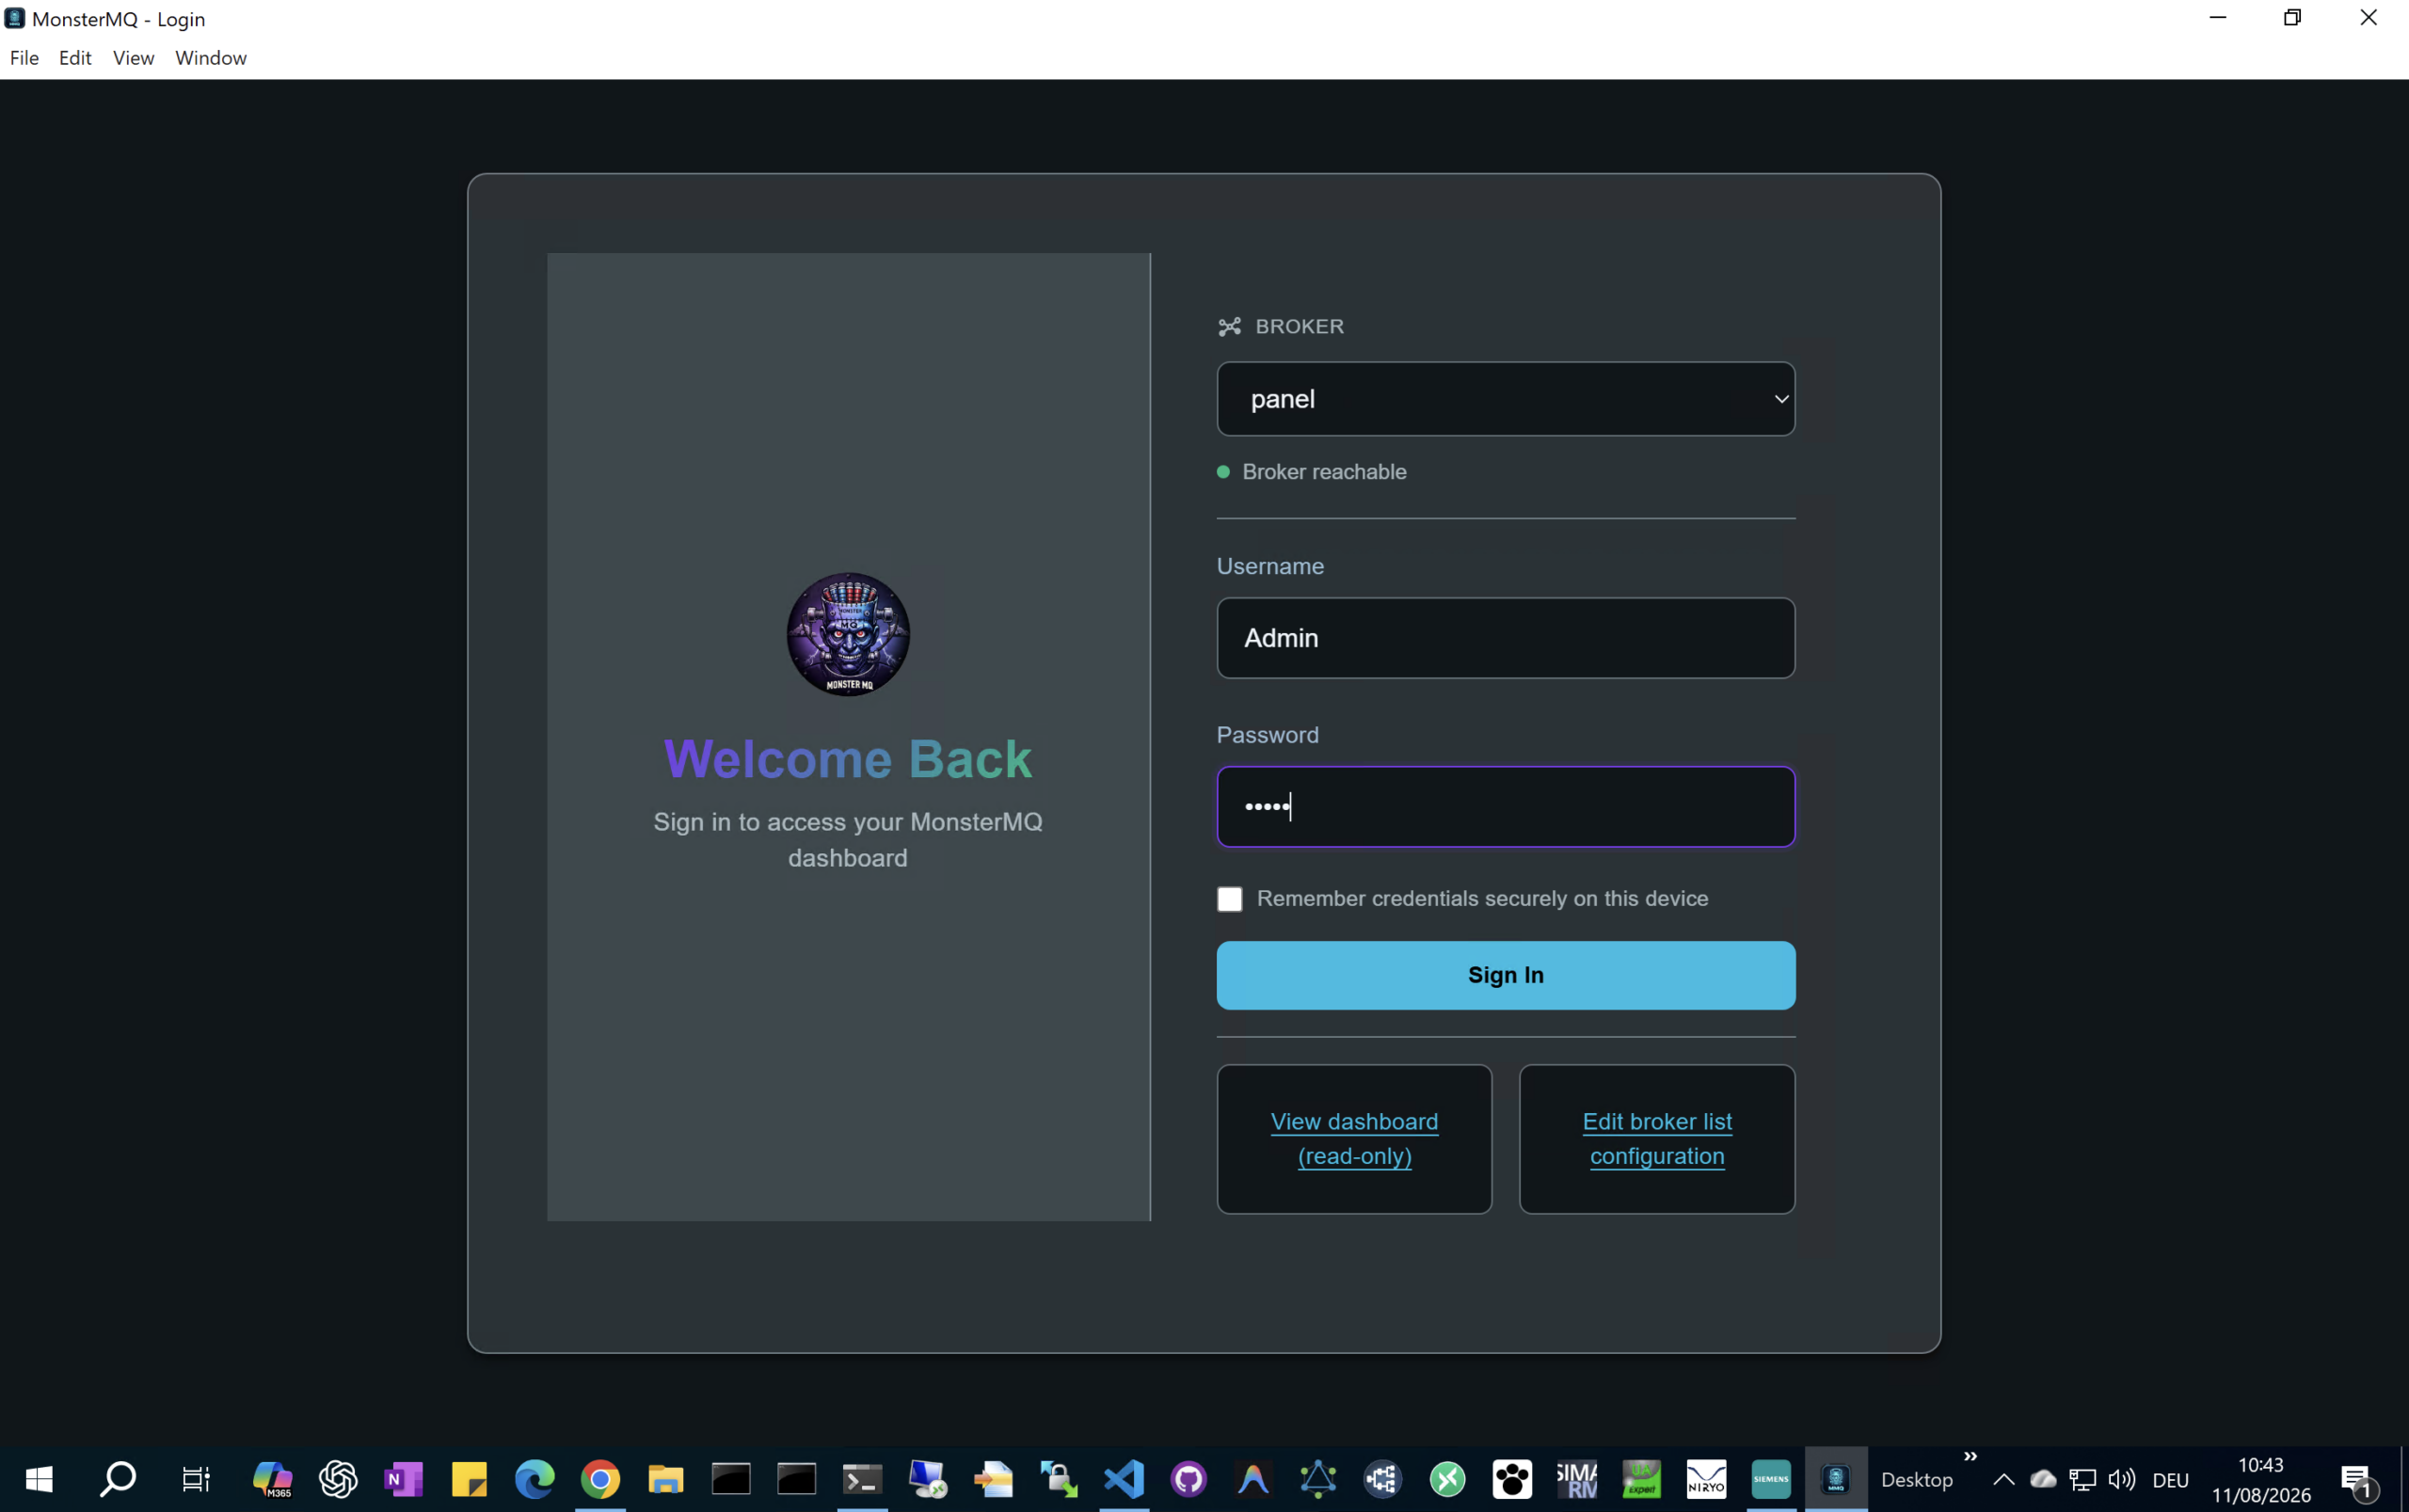Open the notification center
The height and width of the screenshot is (1512, 2409).
[2359, 1480]
